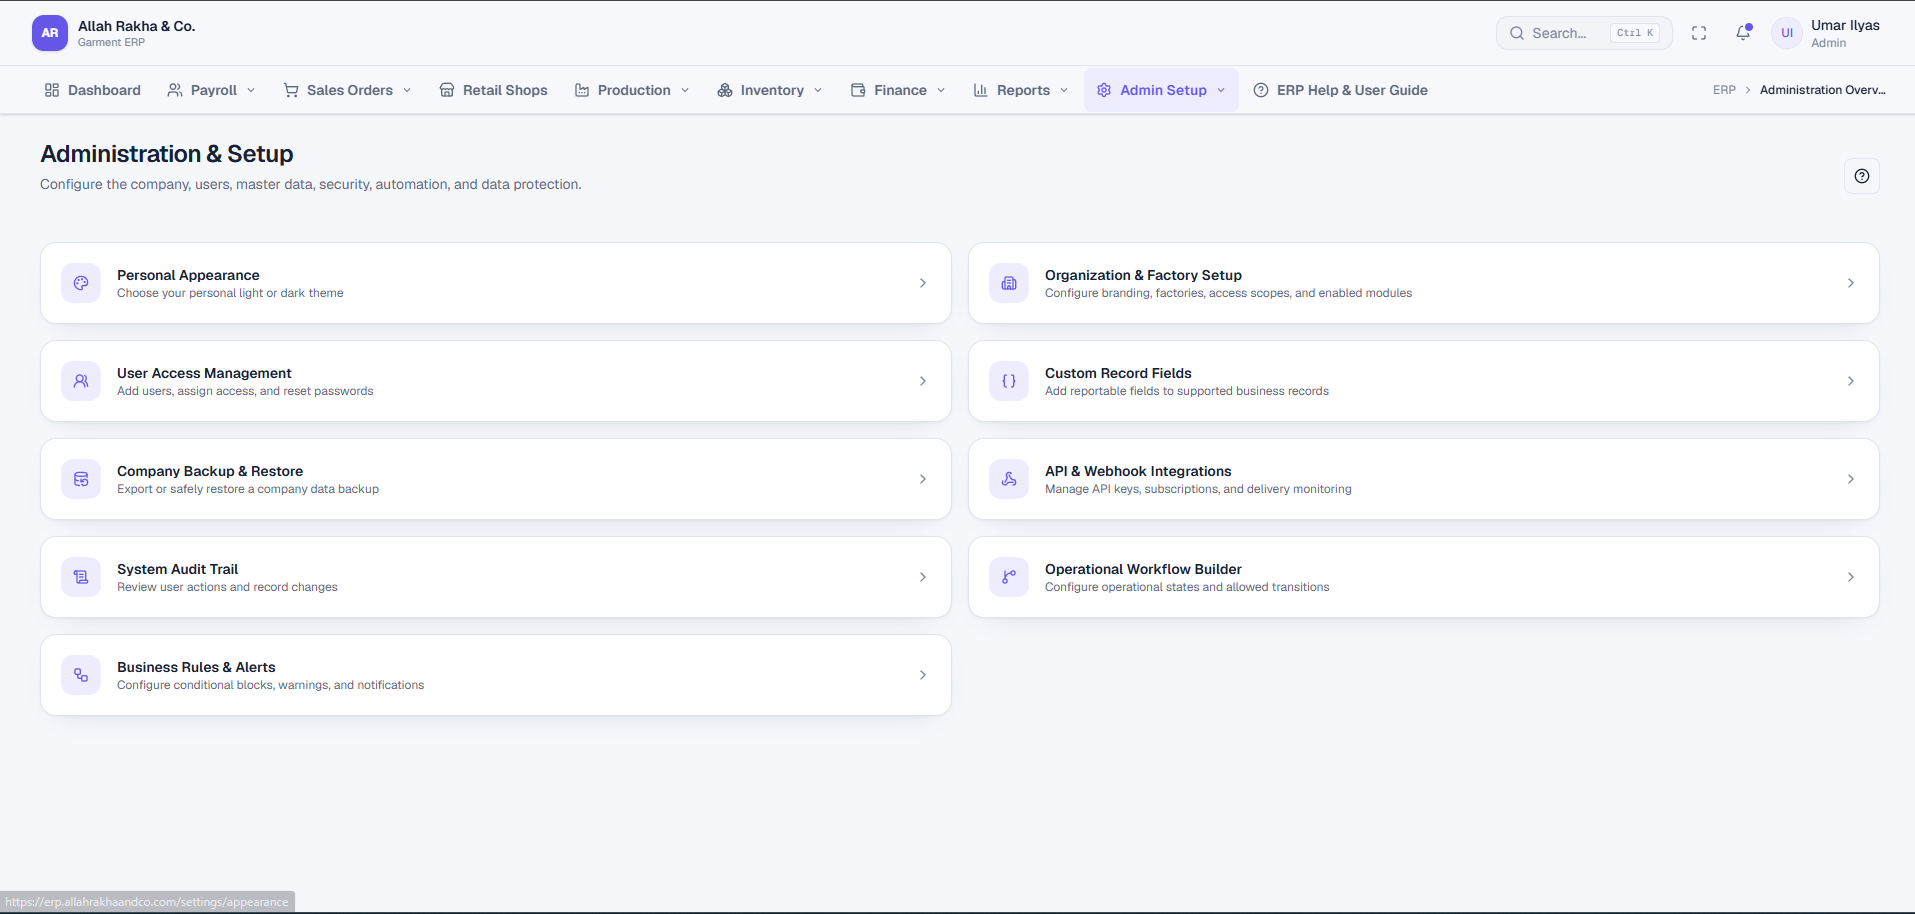The height and width of the screenshot is (914, 1915).
Task: Click the System Audit Trail scroll icon
Action: 81,577
